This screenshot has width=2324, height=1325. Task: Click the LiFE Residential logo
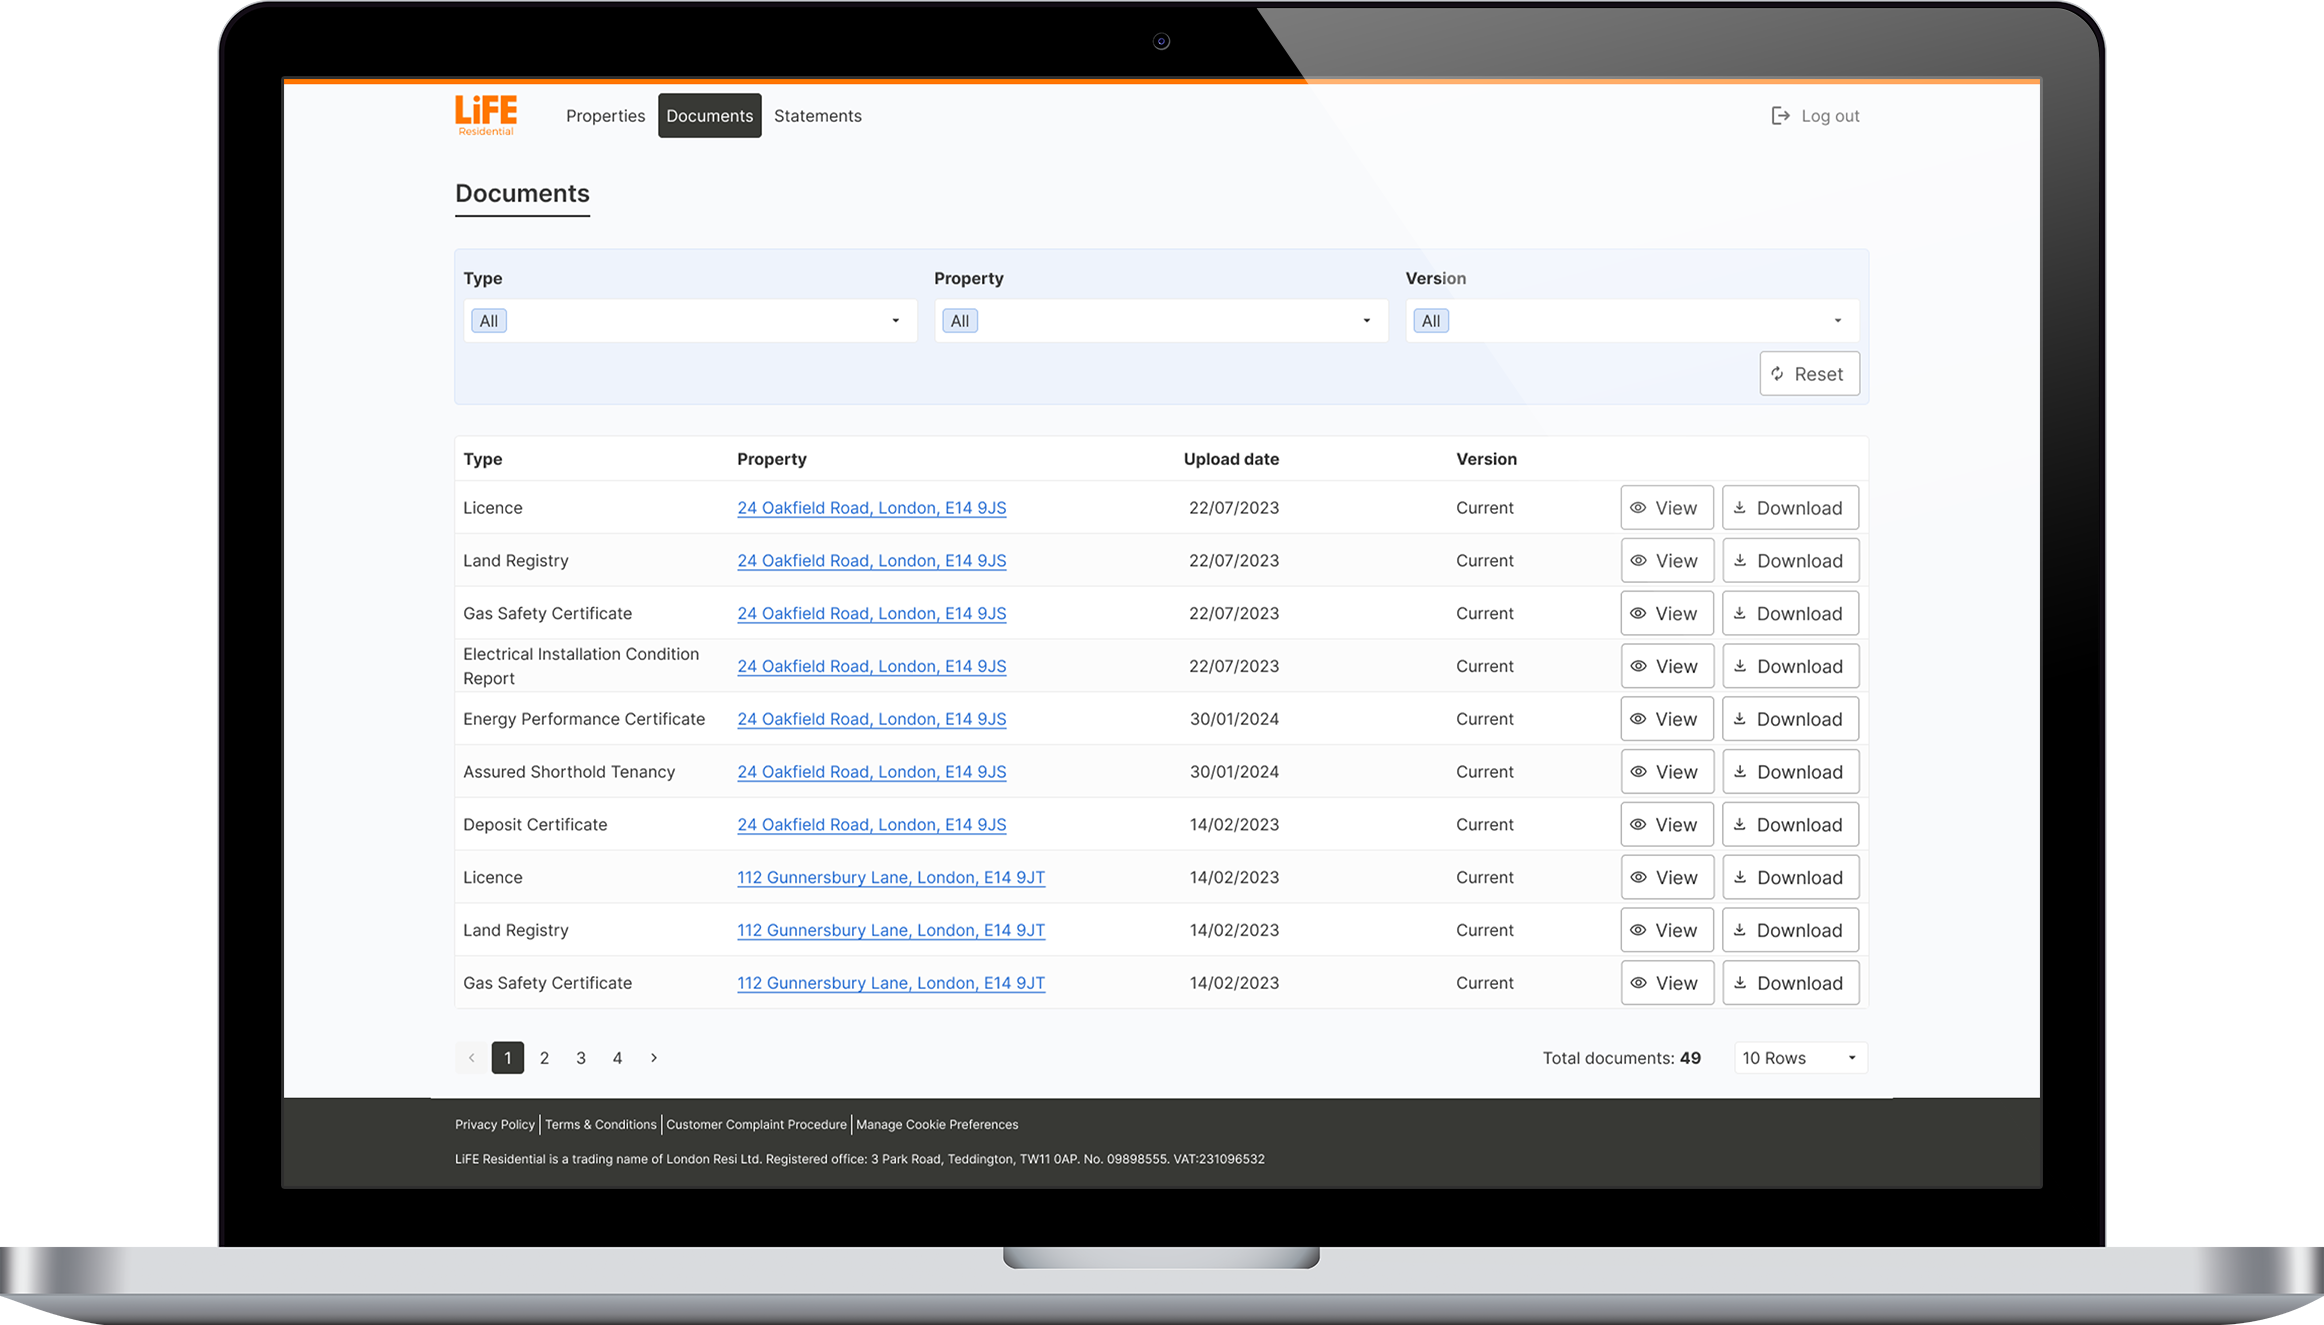[486, 115]
